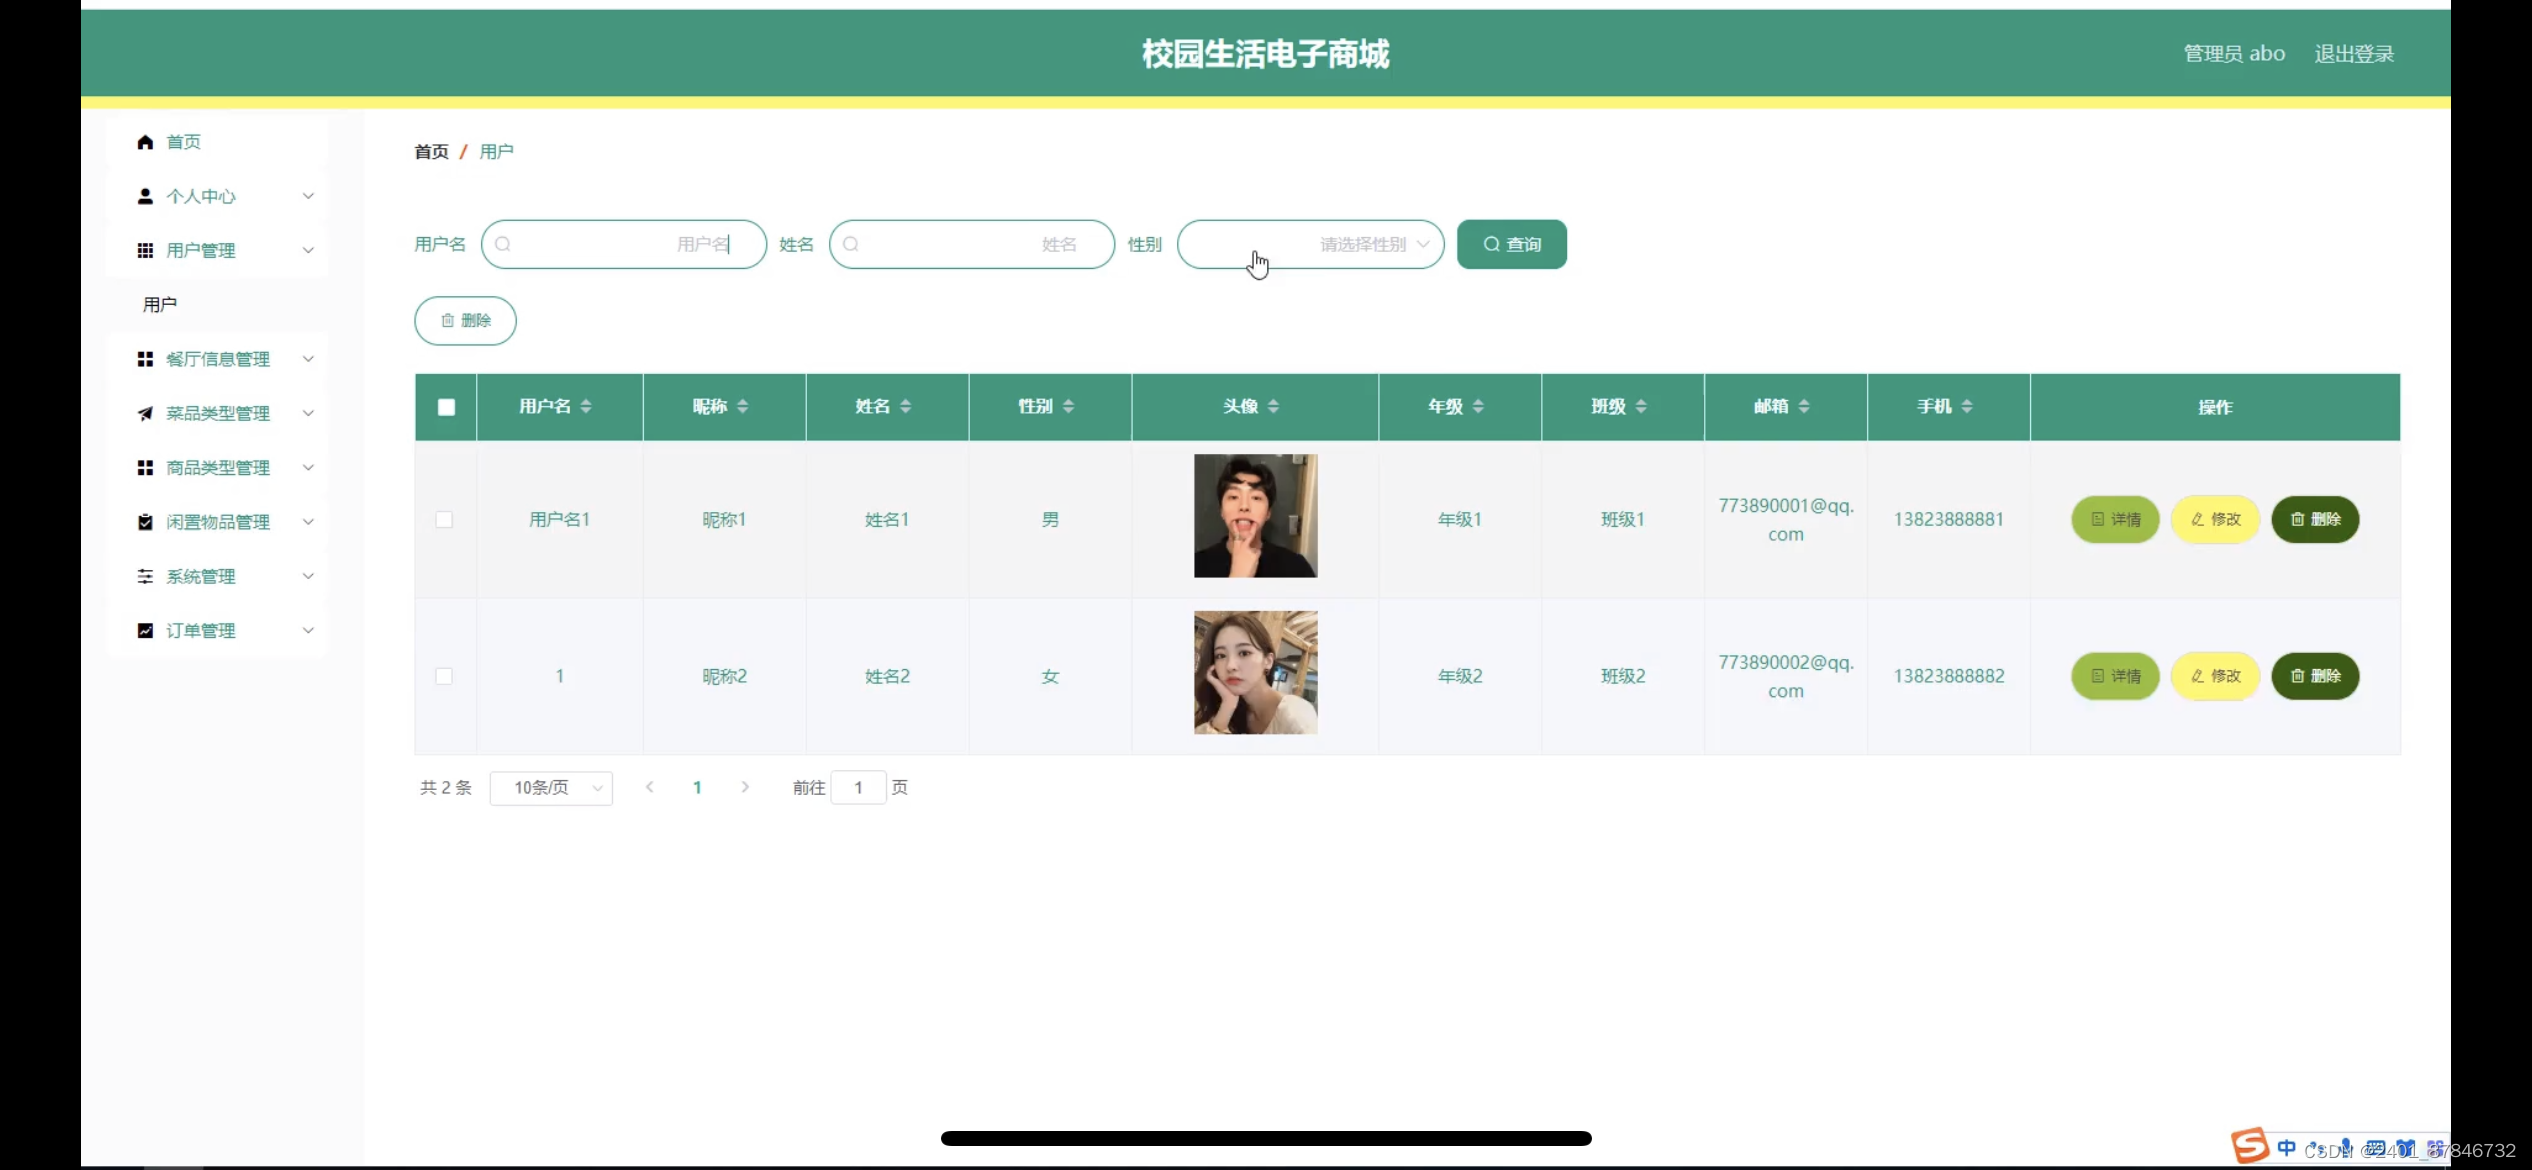Click on user 1 profile thumbnail

pyautogui.click(x=1255, y=515)
